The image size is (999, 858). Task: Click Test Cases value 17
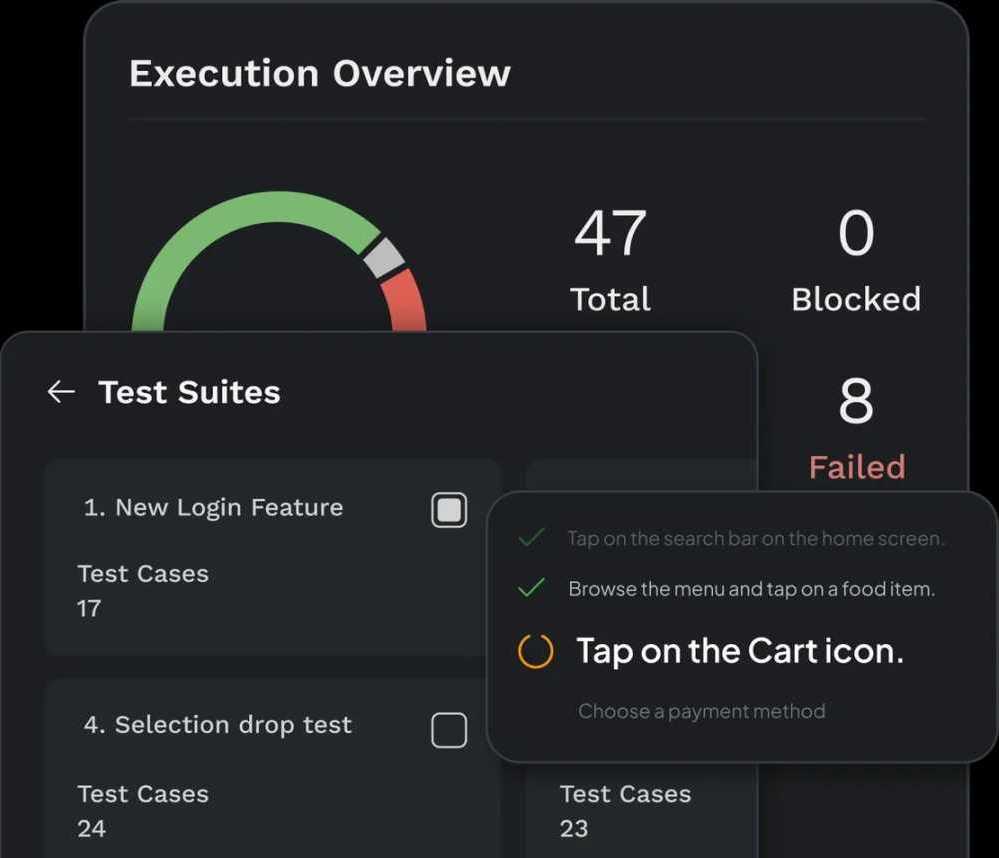[89, 608]
